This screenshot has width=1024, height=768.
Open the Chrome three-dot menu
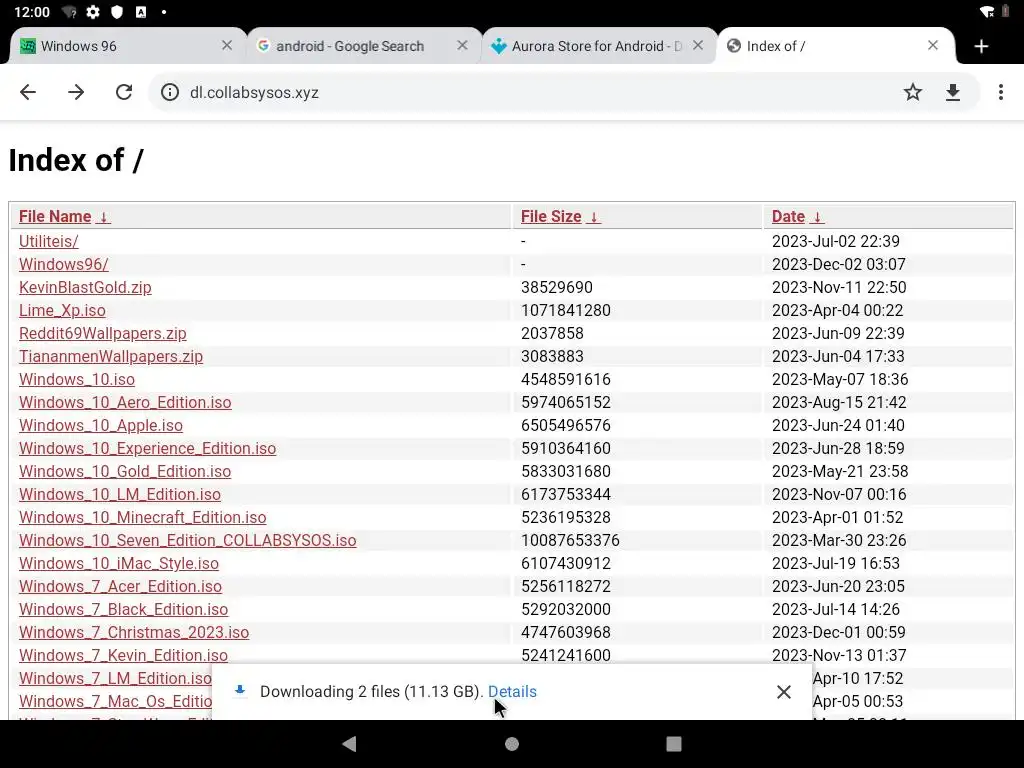[1000, 92]
